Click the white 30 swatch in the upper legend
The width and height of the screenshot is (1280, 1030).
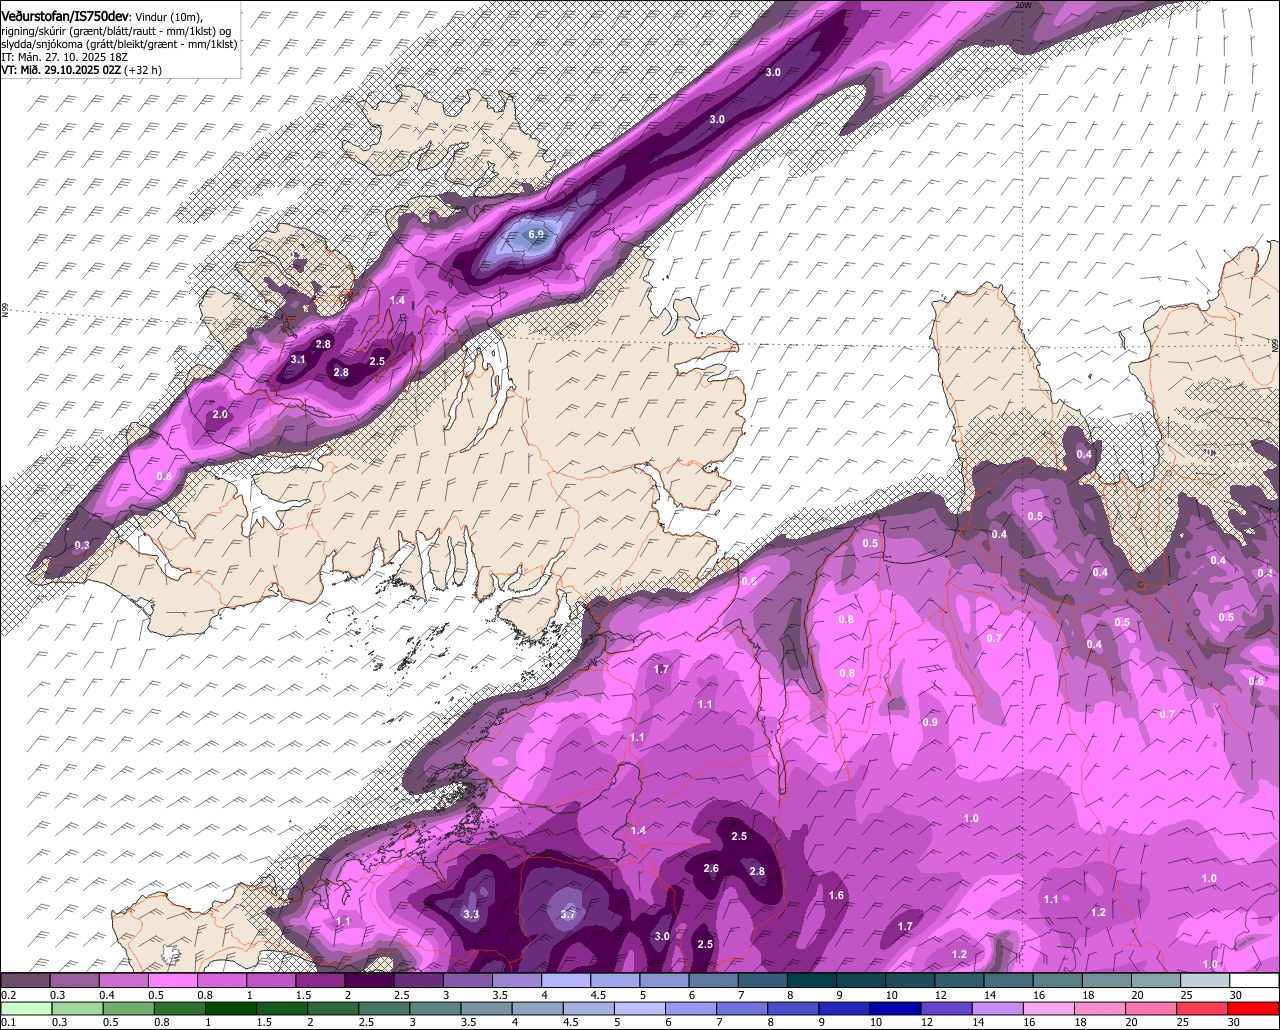pos(1254,980)
